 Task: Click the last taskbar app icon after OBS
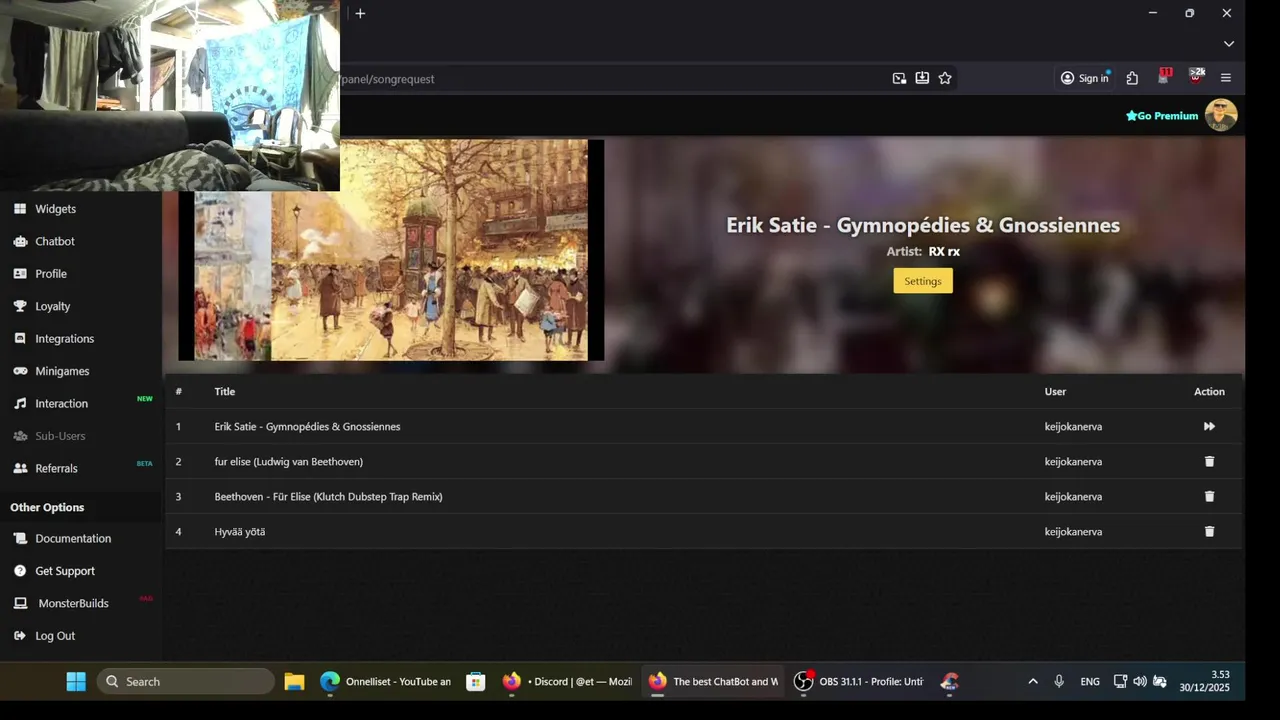click(950, 681)
